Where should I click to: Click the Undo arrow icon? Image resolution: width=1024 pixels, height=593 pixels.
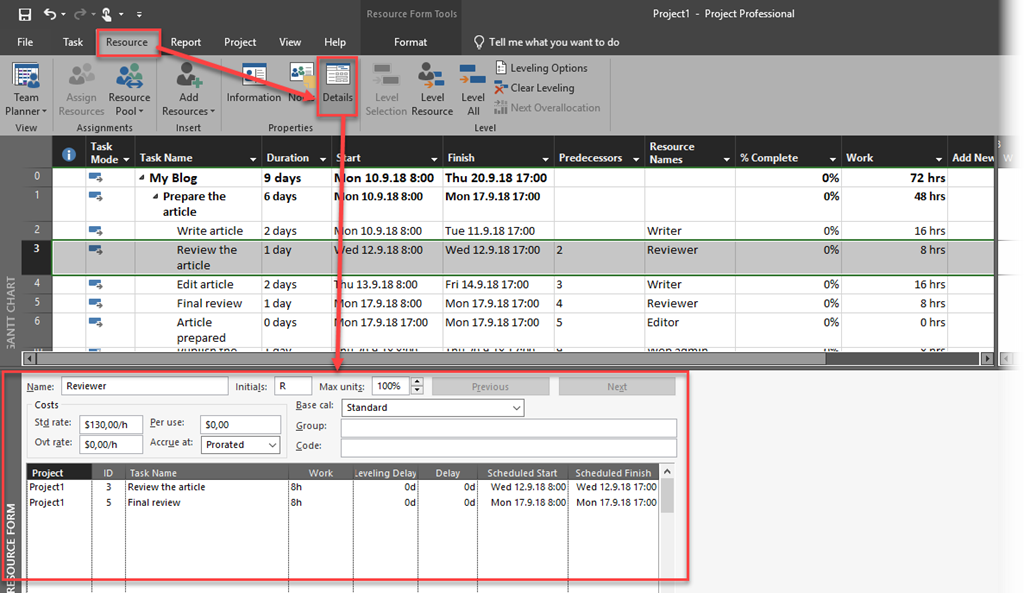50,14
